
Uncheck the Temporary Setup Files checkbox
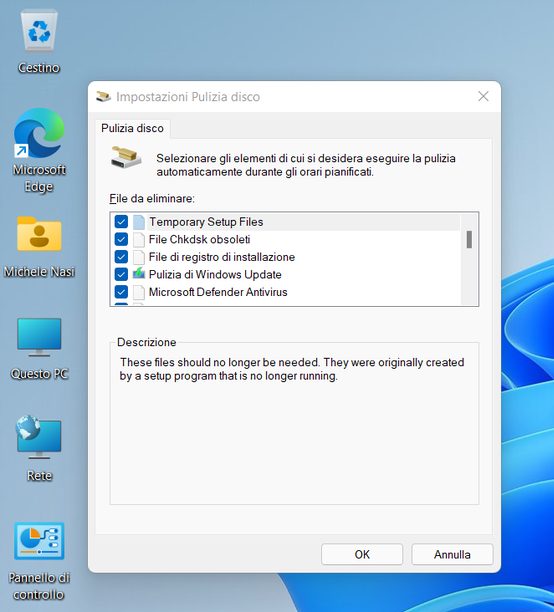click(121, 222)
